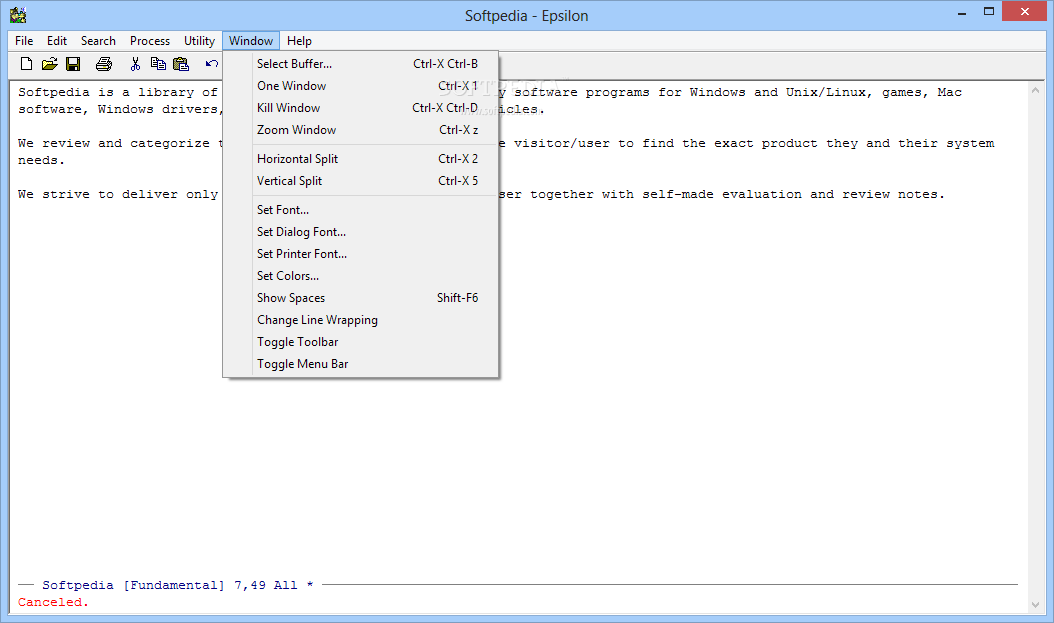Image resolution: width=1054 pixels, height=623 pixels.
Task: Click the Save floppy disk icon
Action: (73, 64)
